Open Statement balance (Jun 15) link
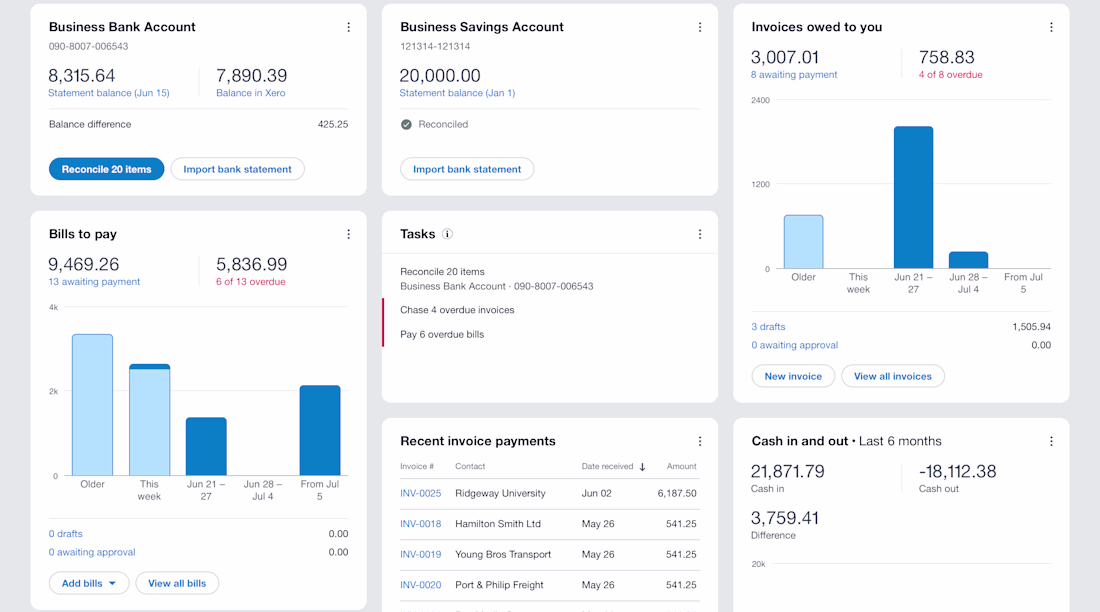The height and width of the screenshot is (612, 1100). (x=109, y=93)
